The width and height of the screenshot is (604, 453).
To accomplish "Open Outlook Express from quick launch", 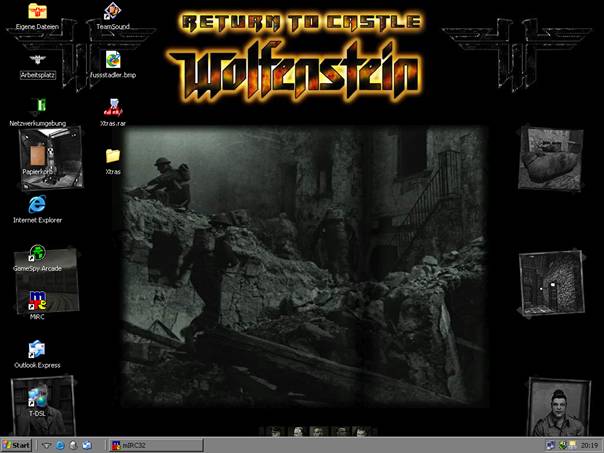I will [x=87, y=445].
